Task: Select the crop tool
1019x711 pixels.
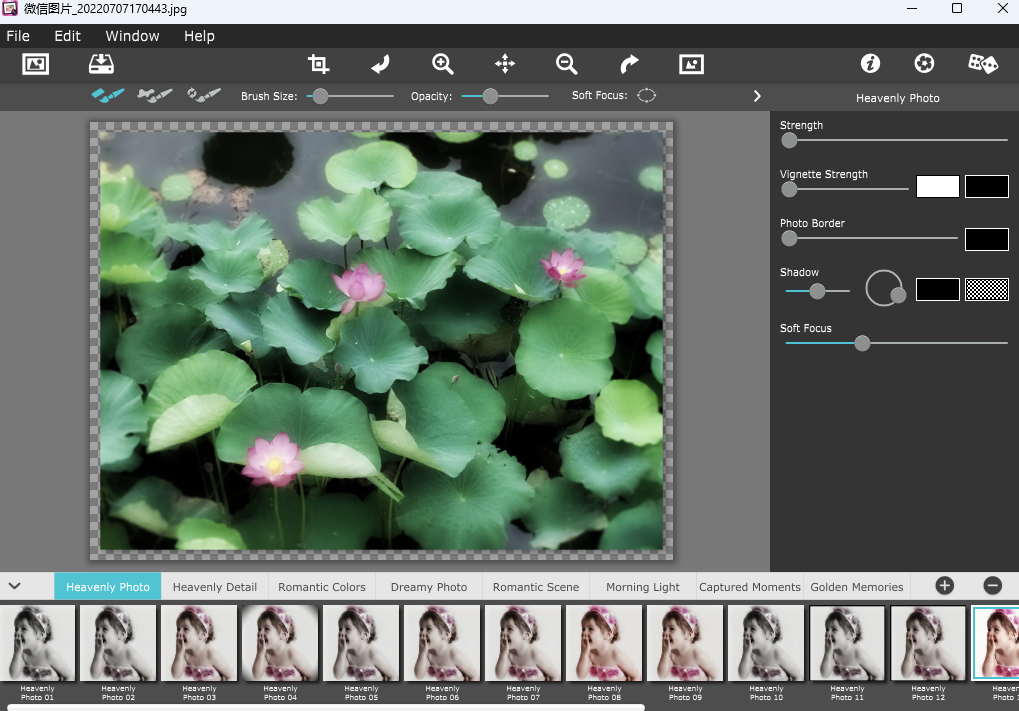Action: [x=318, y=64]
